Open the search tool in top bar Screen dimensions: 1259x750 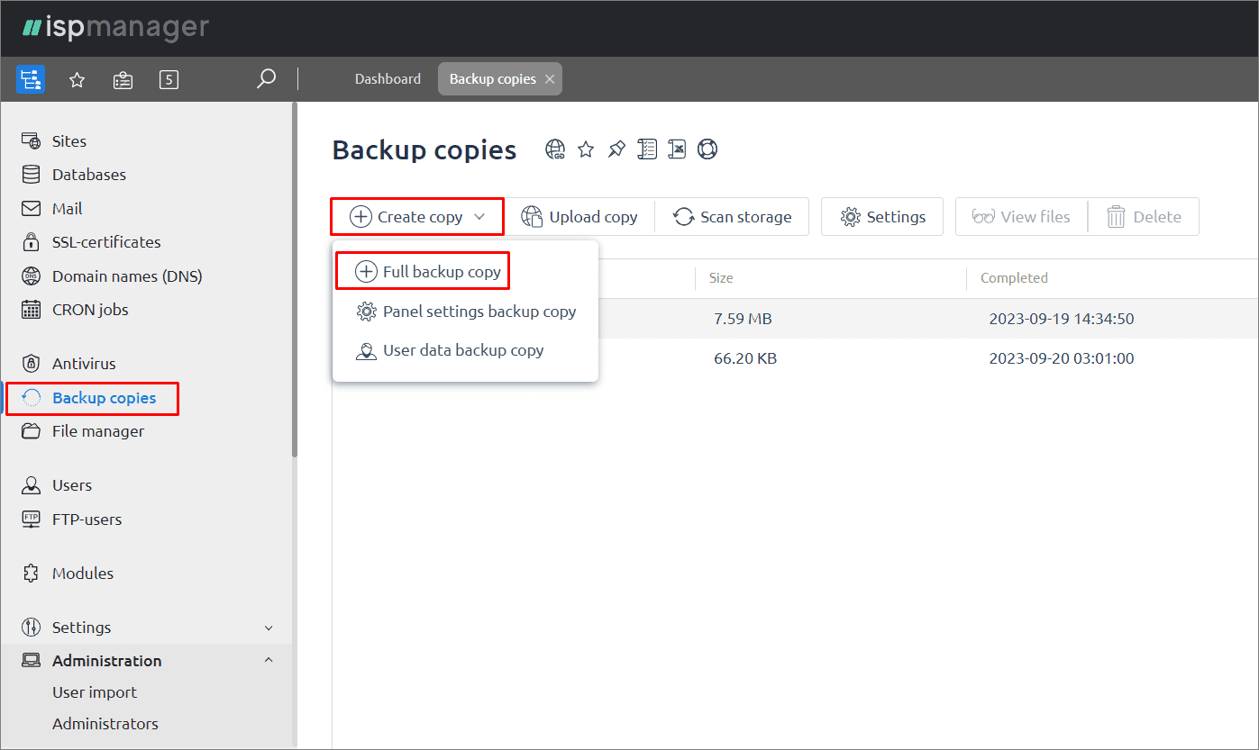pyautogui.click(x=266, y=78)
